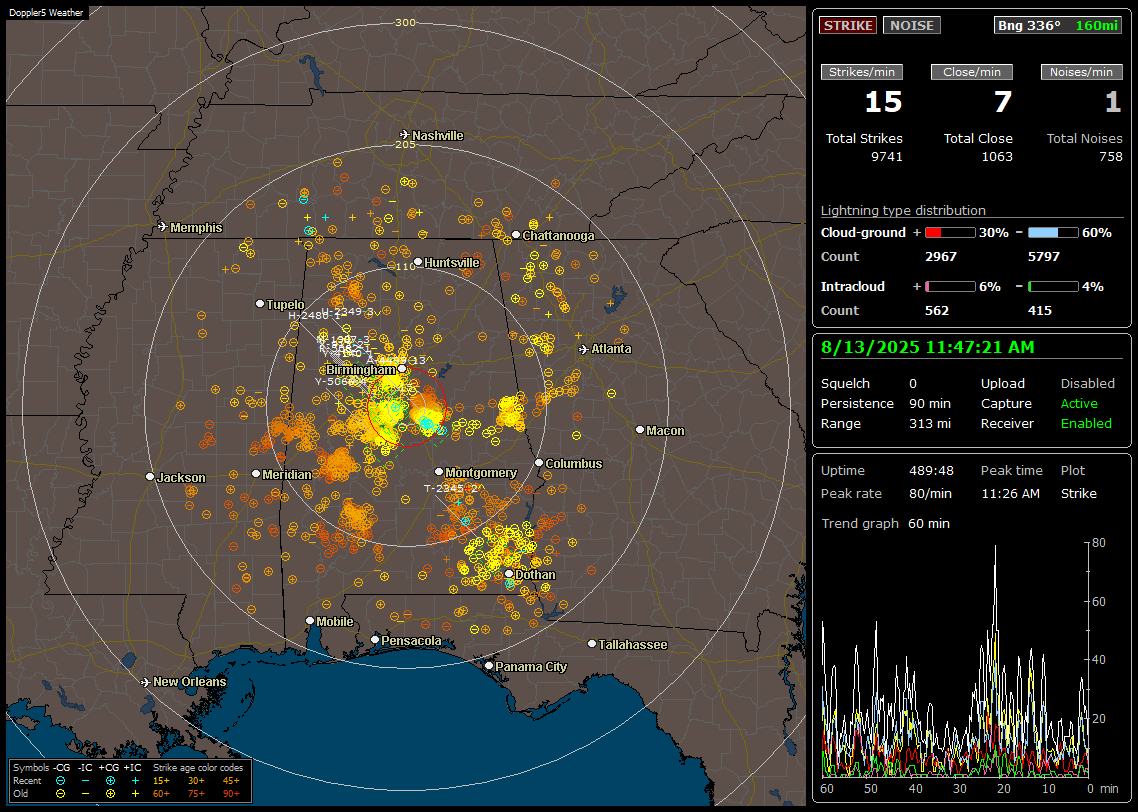Click the Upload status Disabled
The width and height of the screenshot is (1138, 812).
tap(1087, 384)
